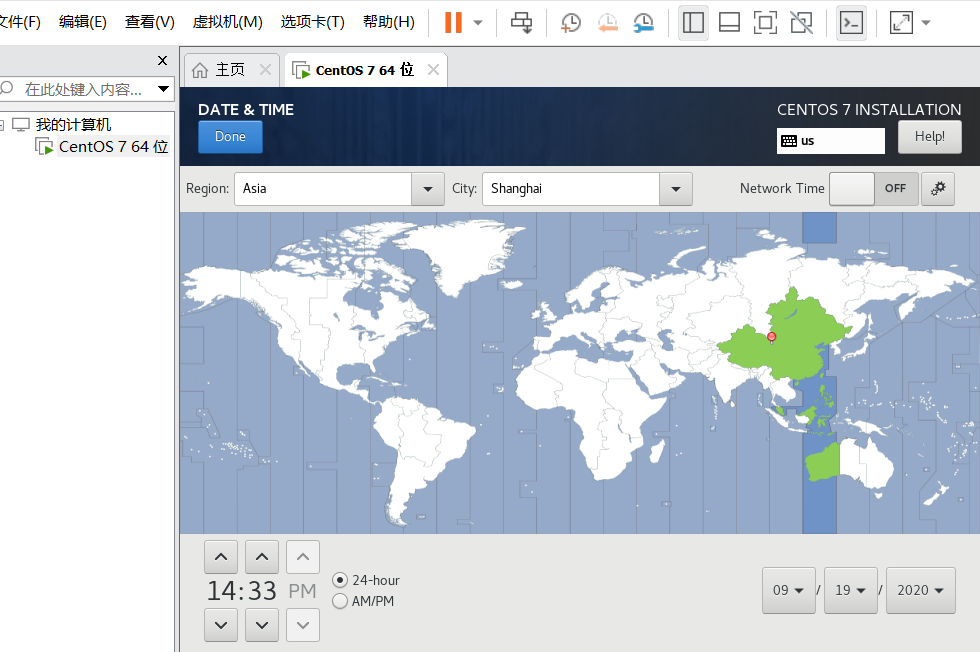
Task: Close the 主页 tab
Action: [266, 69]
